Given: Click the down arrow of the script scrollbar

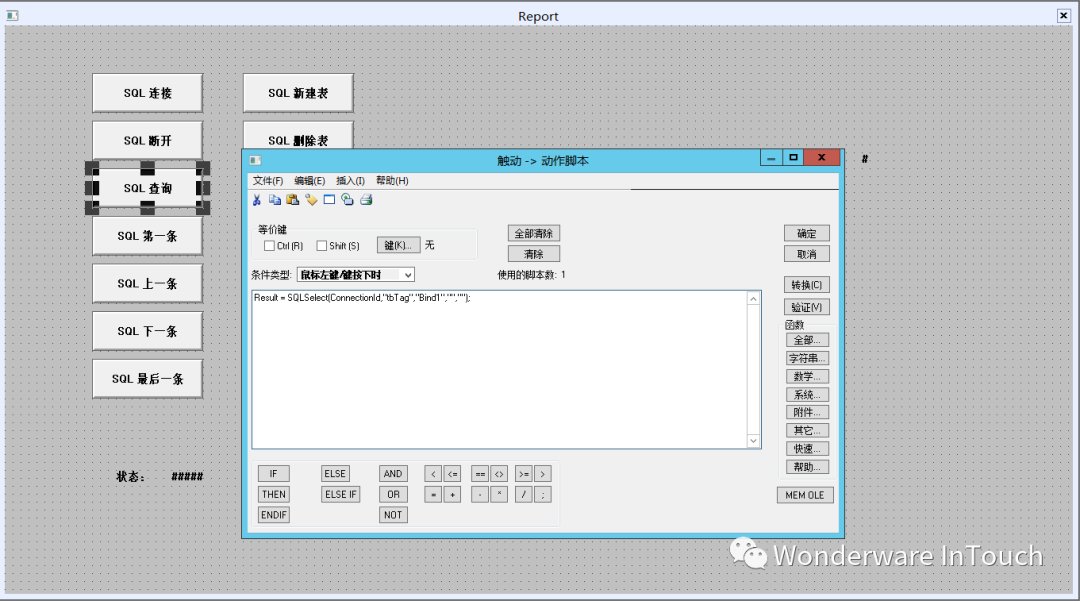Looking at the screenshot, I should (752, 441).
